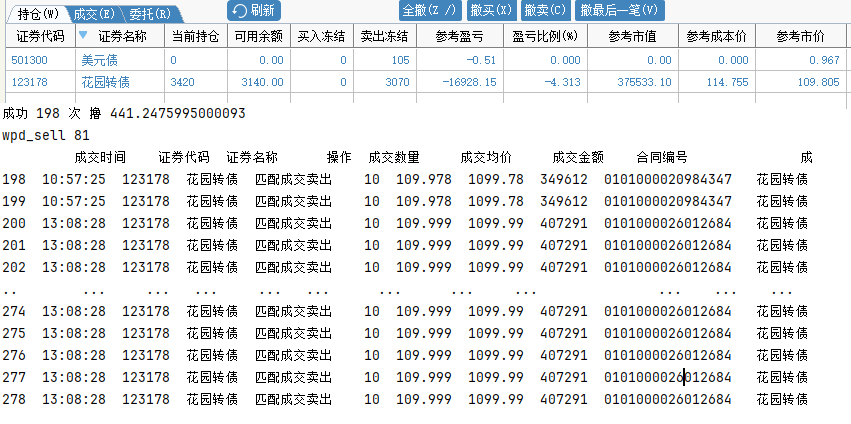Click the 卖出冻结 column header
Viewport: 851px width, 424px height.
(385, 36)
